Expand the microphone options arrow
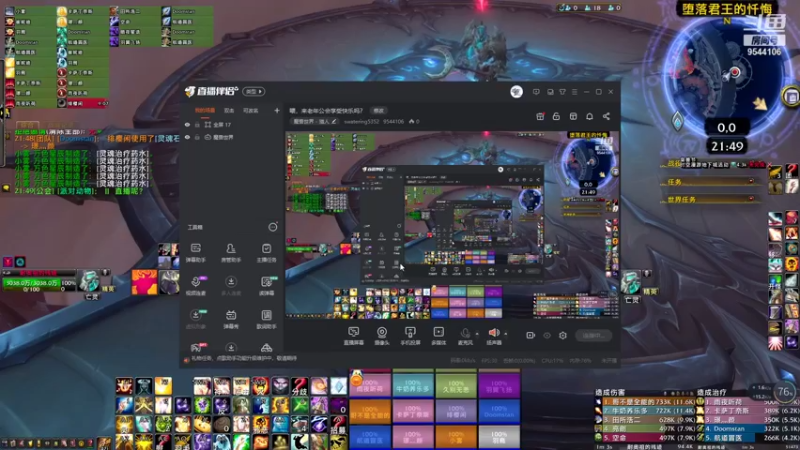 tap(477, 334)
